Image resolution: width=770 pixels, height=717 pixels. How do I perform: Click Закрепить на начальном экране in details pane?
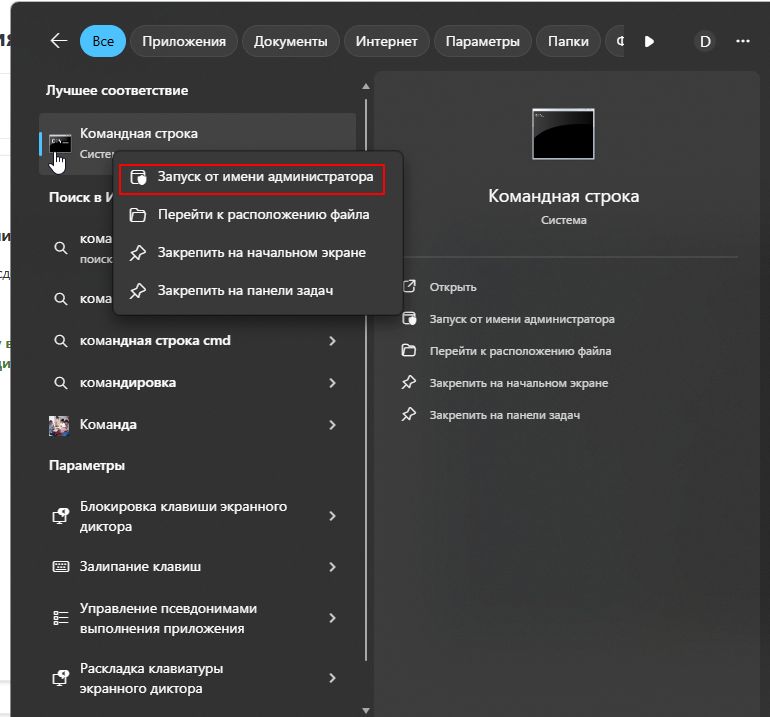click(519, 383)
